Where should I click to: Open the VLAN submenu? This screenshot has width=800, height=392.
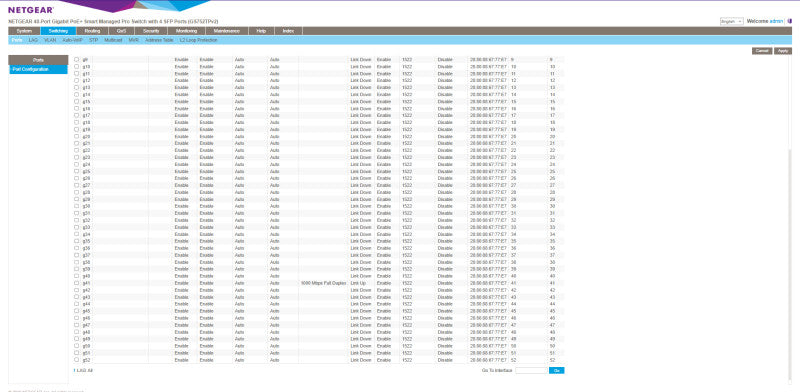[50, 40]
